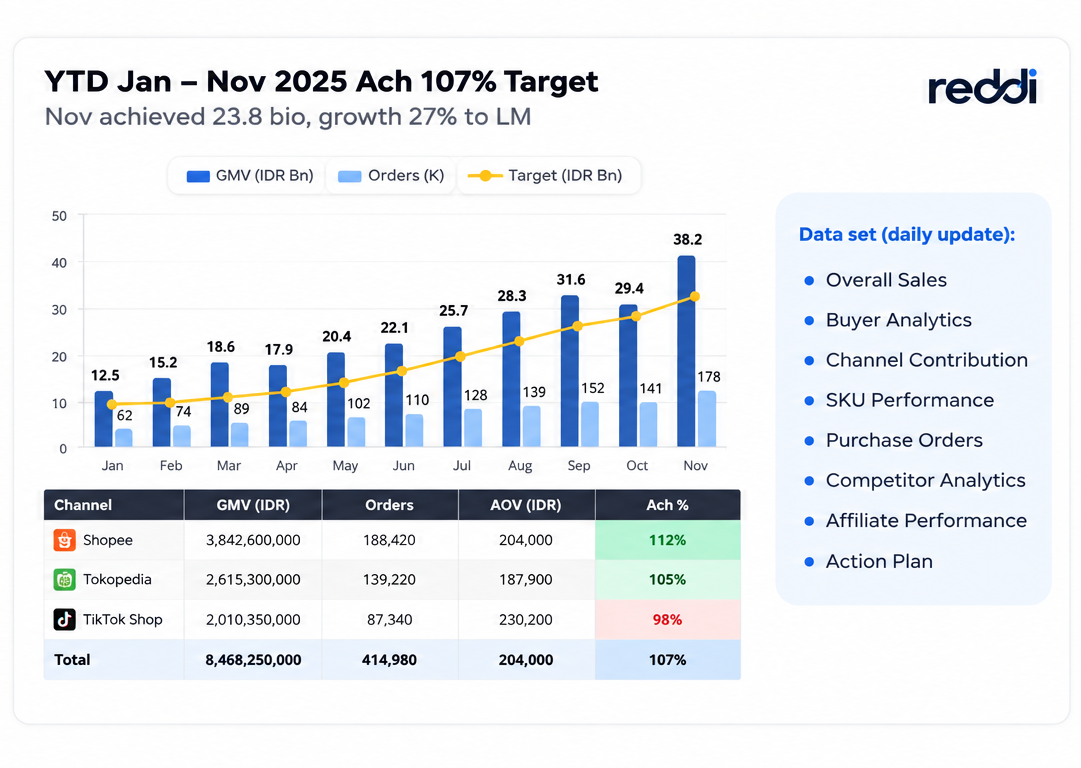
Task: Click Tokopedia GMV 2,615,300,000
Action: tap(253, 579)
